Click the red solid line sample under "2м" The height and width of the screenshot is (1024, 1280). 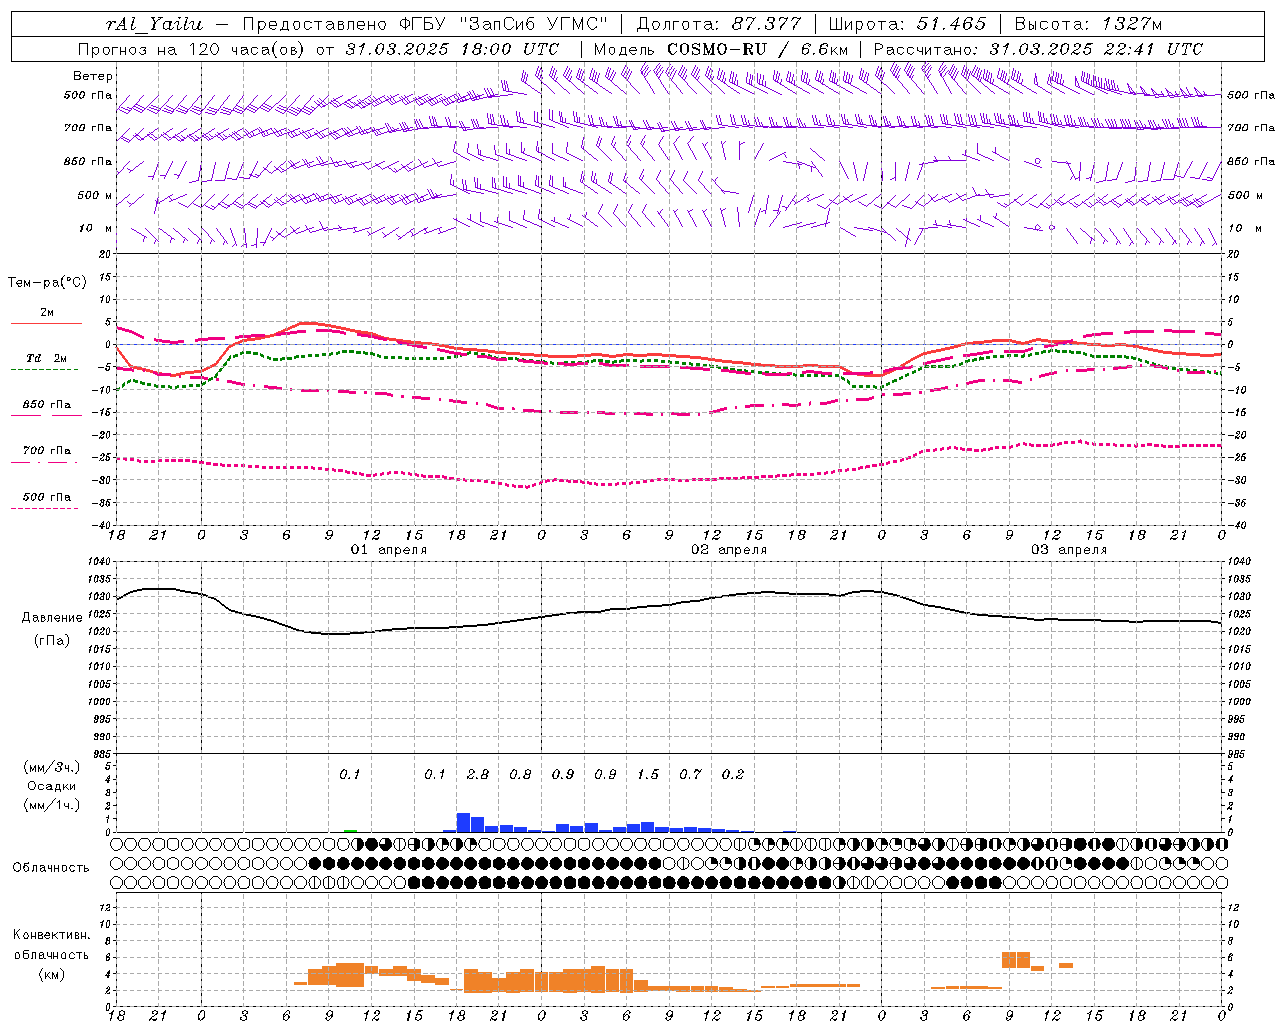46,324
